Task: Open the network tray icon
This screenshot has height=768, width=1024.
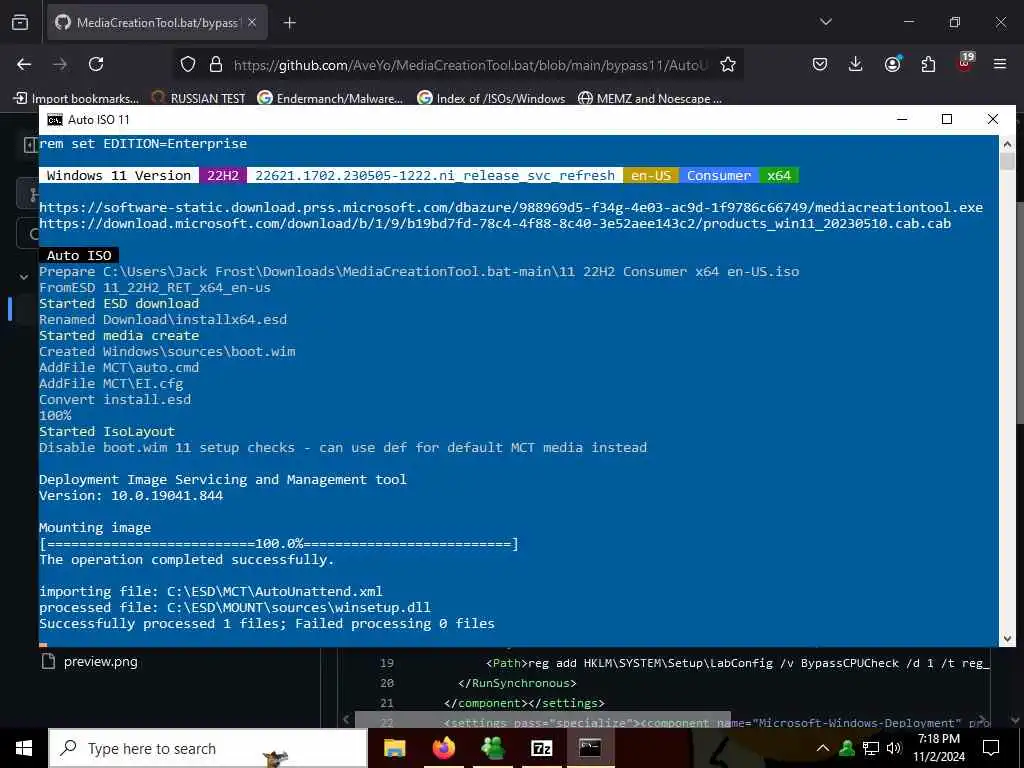Action: tap(871, 748)
